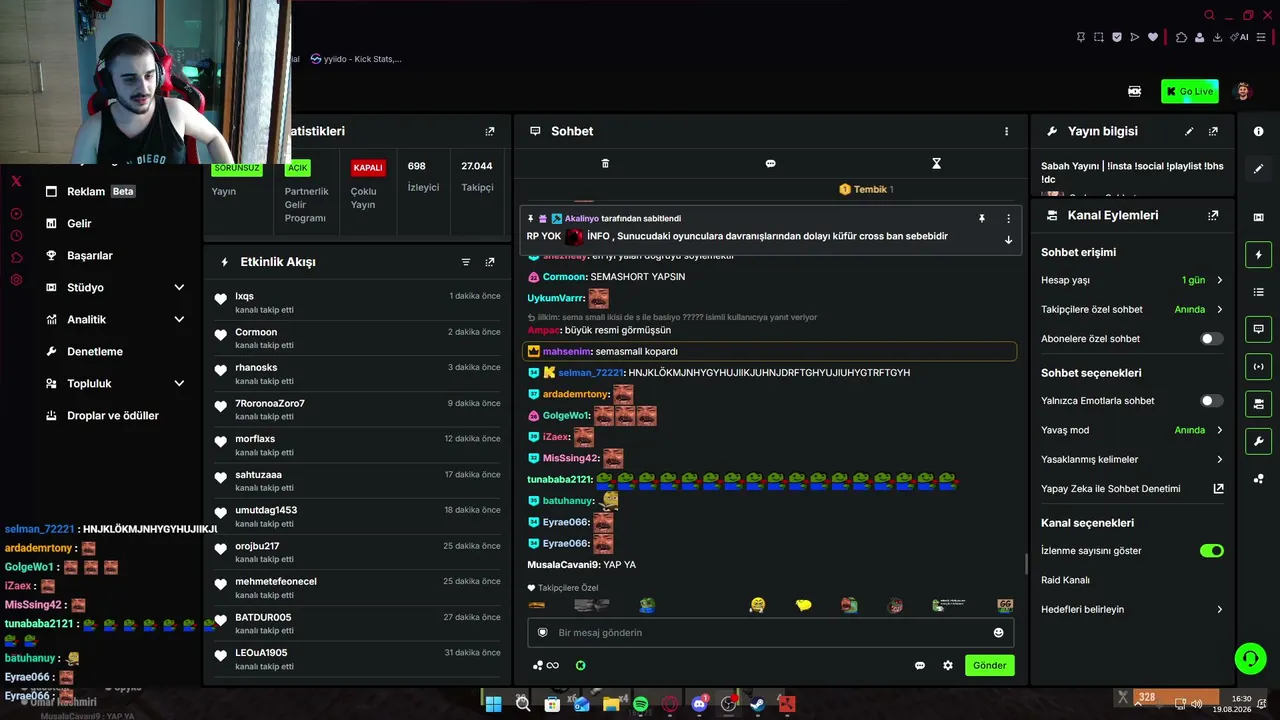Open chat settings gear icon
This screenshot has height=720, width=1280.
948,665
